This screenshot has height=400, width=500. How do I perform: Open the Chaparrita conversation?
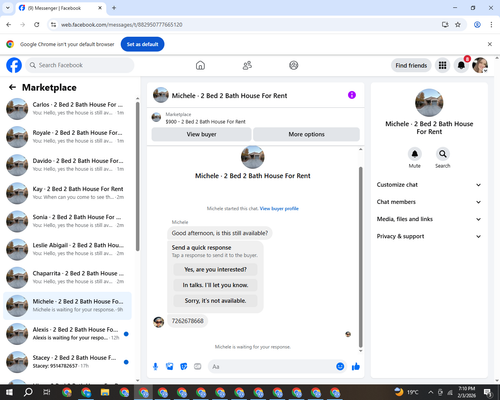pyautogui.click(x=67, y=277)
